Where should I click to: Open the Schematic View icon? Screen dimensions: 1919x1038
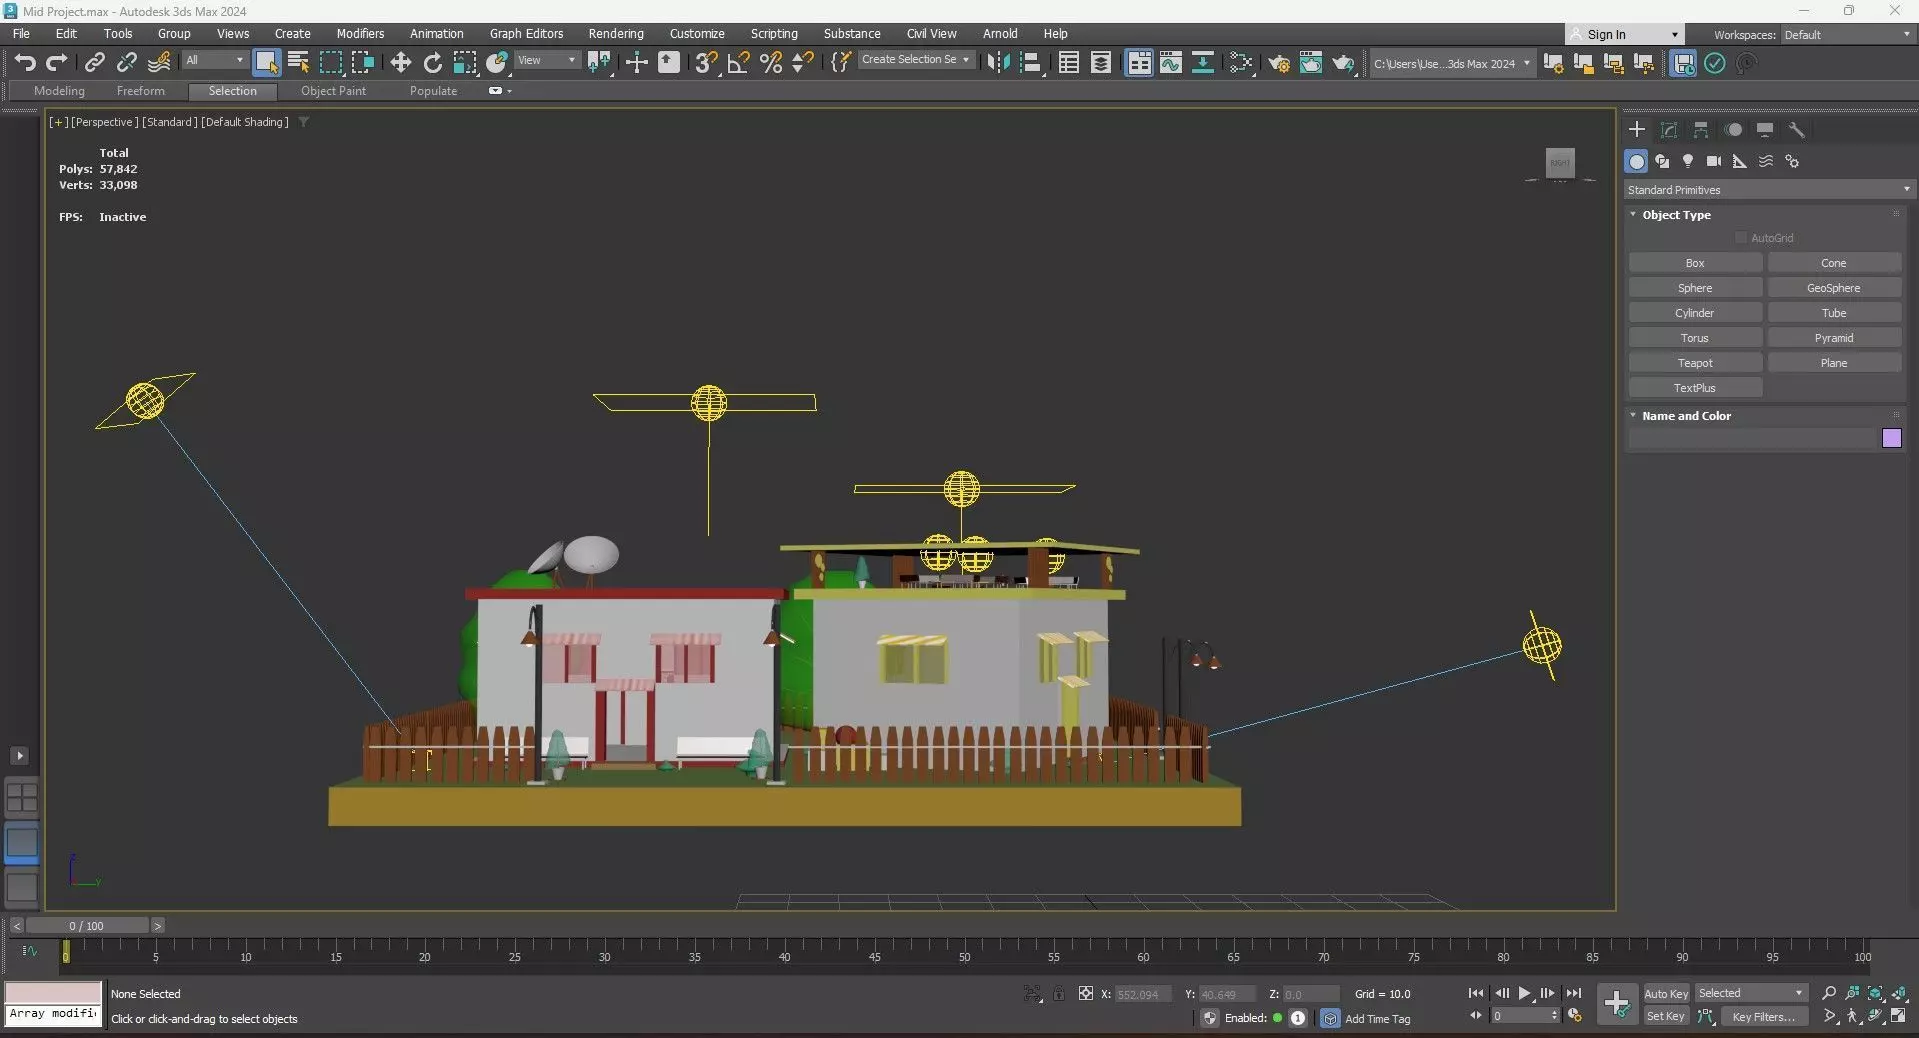(1202, 63)
